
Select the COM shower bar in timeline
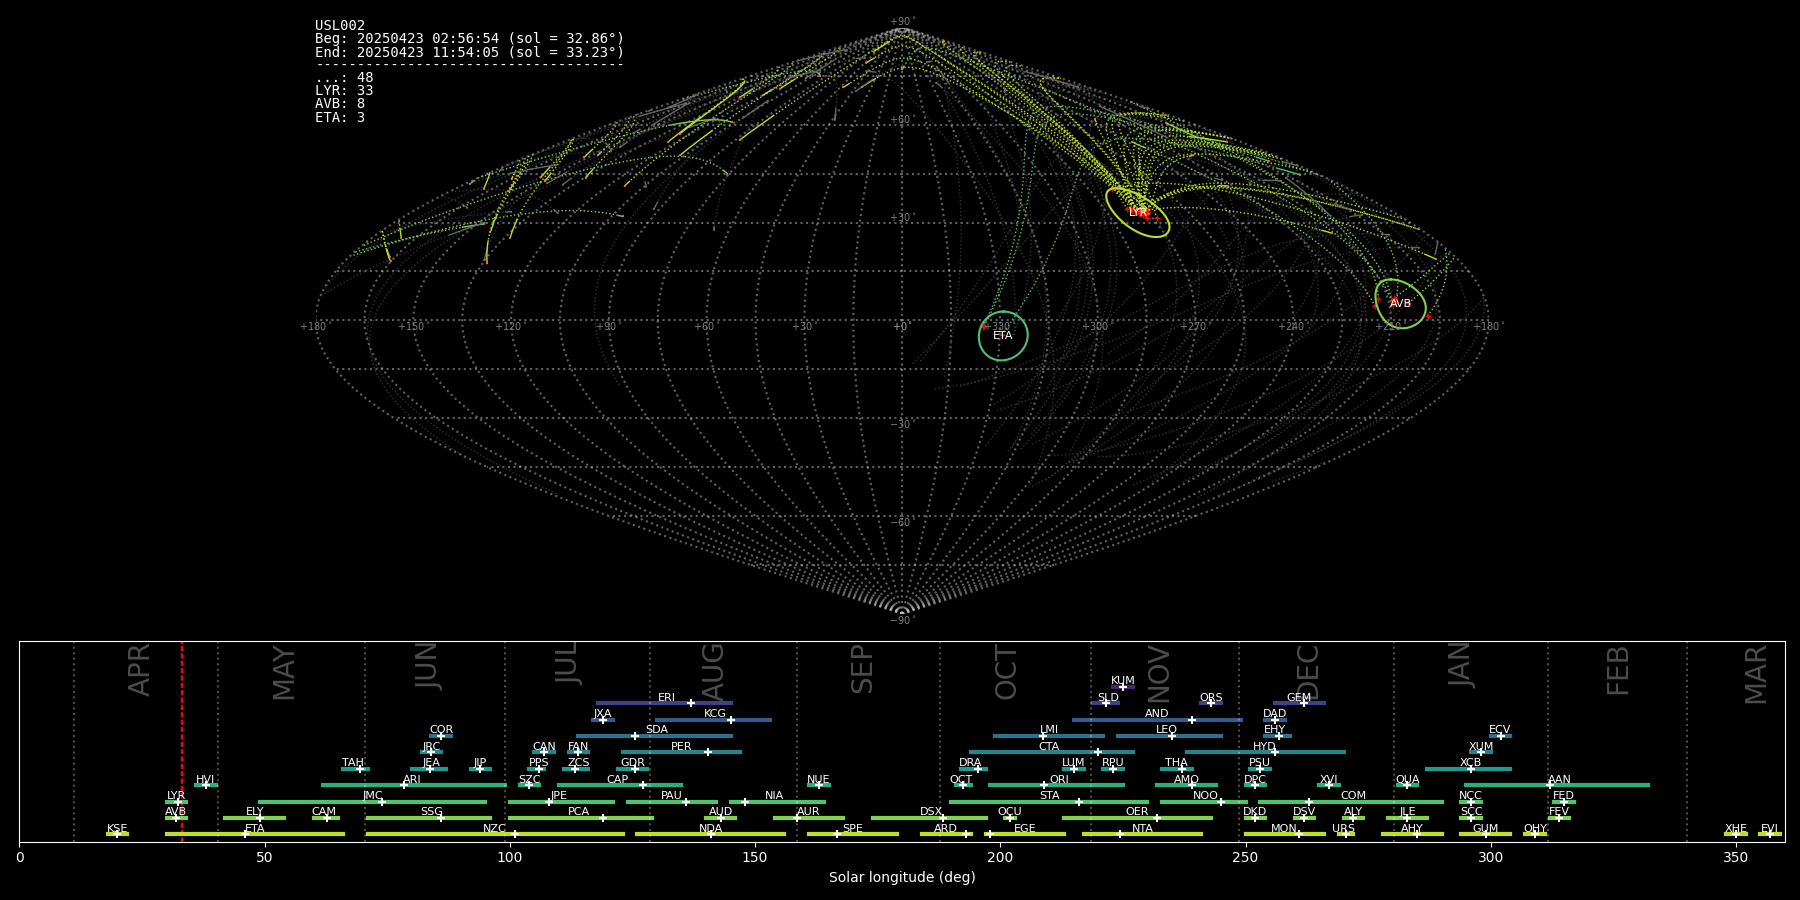pyautogui.click(x=1352, y=802)
